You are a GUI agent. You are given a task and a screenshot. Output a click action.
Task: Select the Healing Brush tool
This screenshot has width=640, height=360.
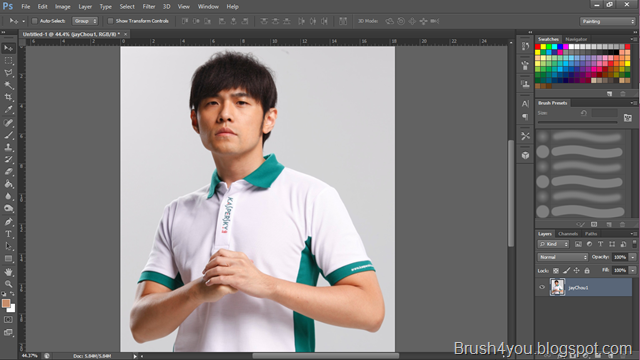point(8,123)
